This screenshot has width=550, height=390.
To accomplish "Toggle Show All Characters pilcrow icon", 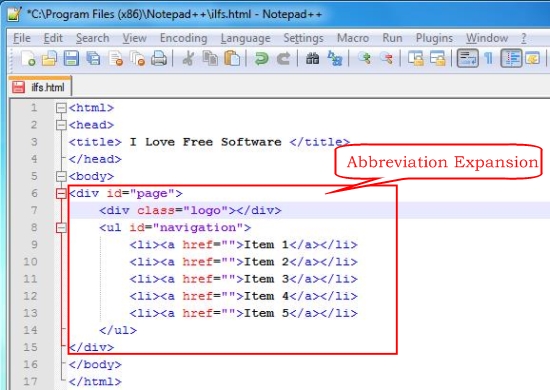I will (488, 58).
